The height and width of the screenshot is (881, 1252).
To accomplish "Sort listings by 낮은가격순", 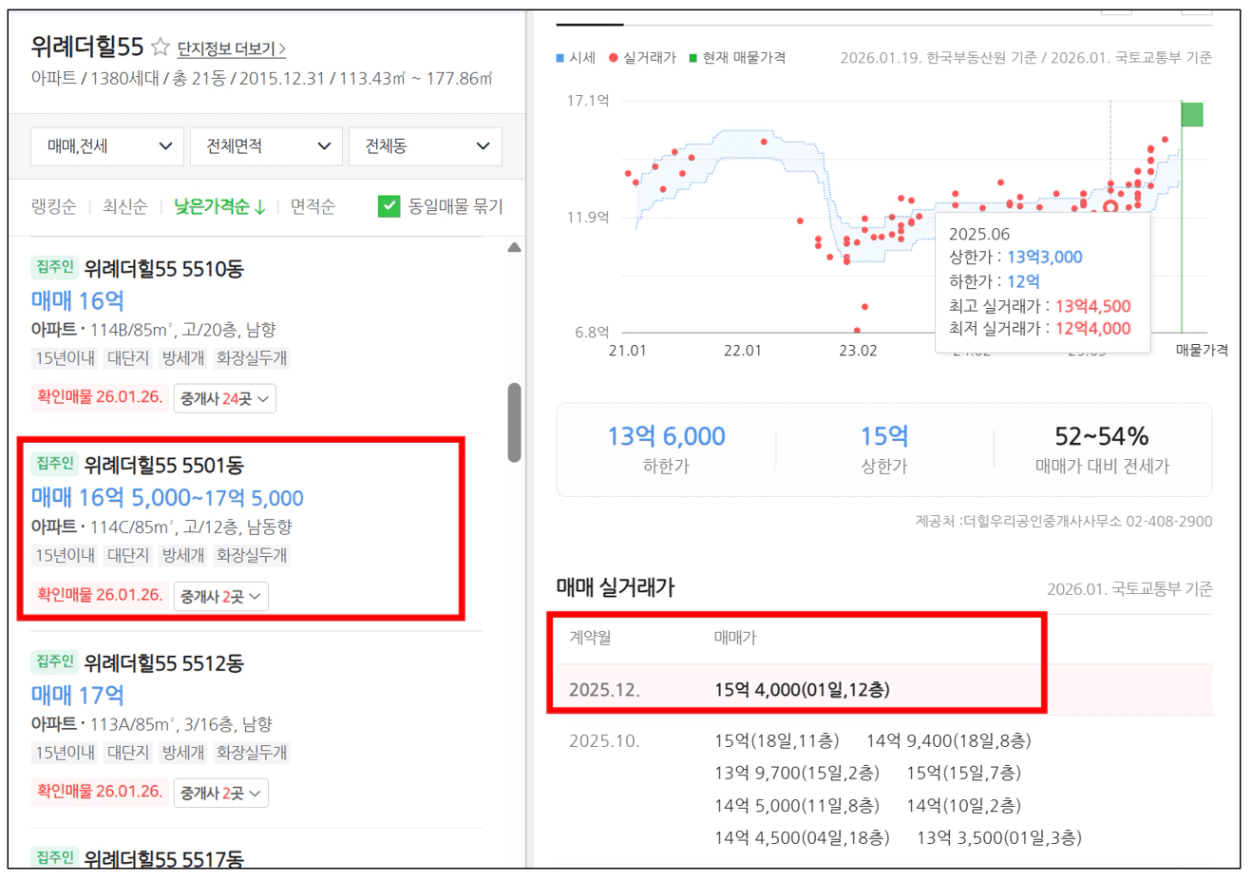I will (219, 207).
